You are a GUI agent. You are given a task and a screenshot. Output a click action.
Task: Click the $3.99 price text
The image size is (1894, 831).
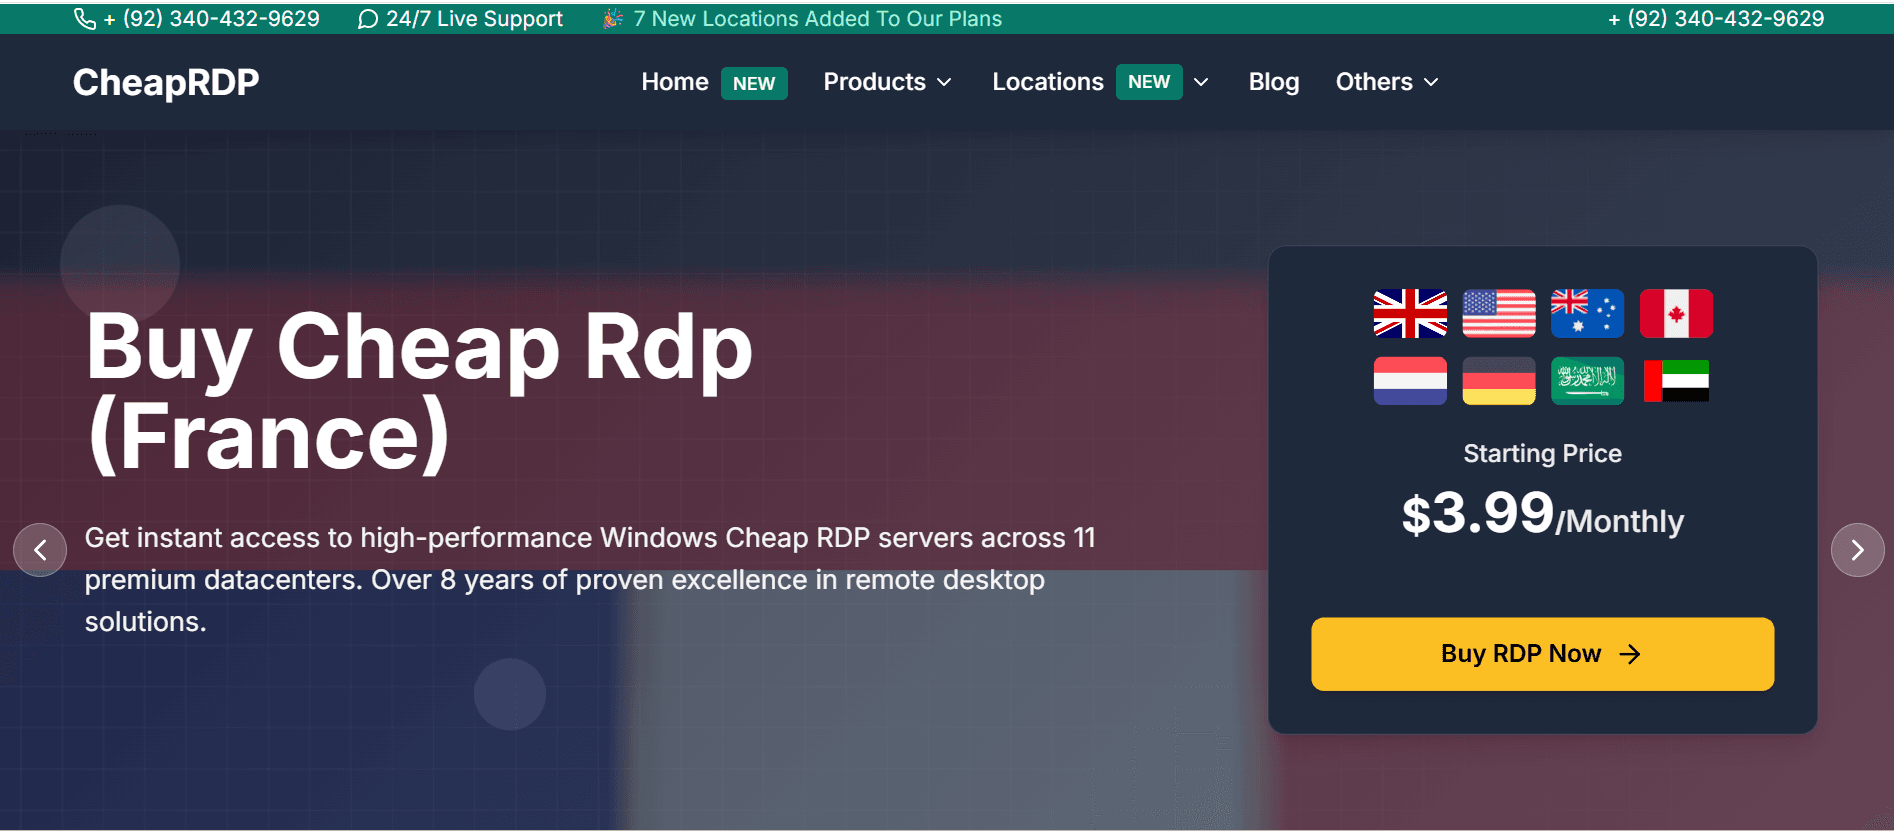pos(1478,514)
